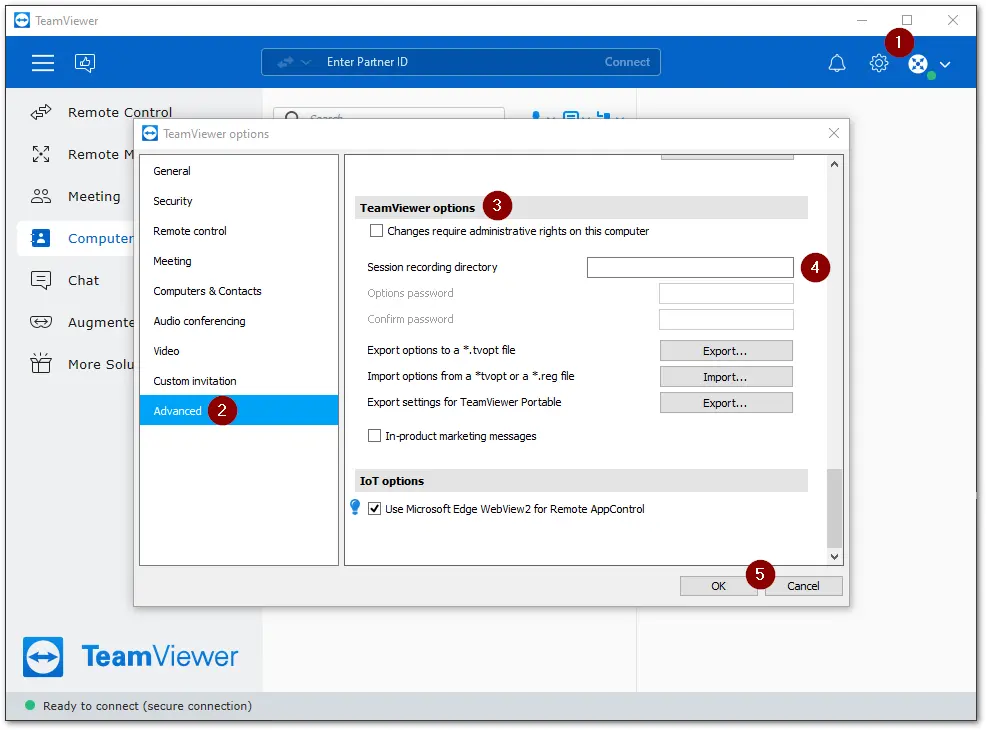Image resolution: width=986 pixels, height=730 pixels.
Task: Open Computers & Contacts sidebar icon
Action: (x=41, y=238)
